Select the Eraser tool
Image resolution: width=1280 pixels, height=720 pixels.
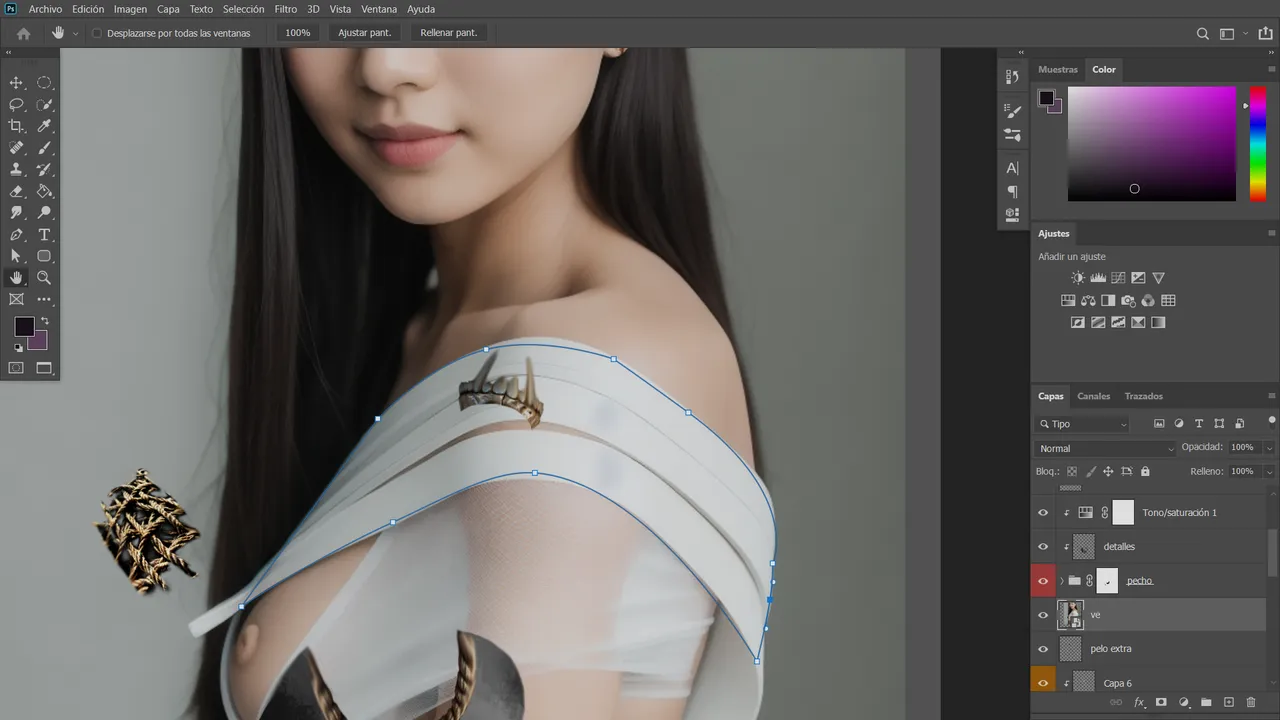(x=16, y=191)
